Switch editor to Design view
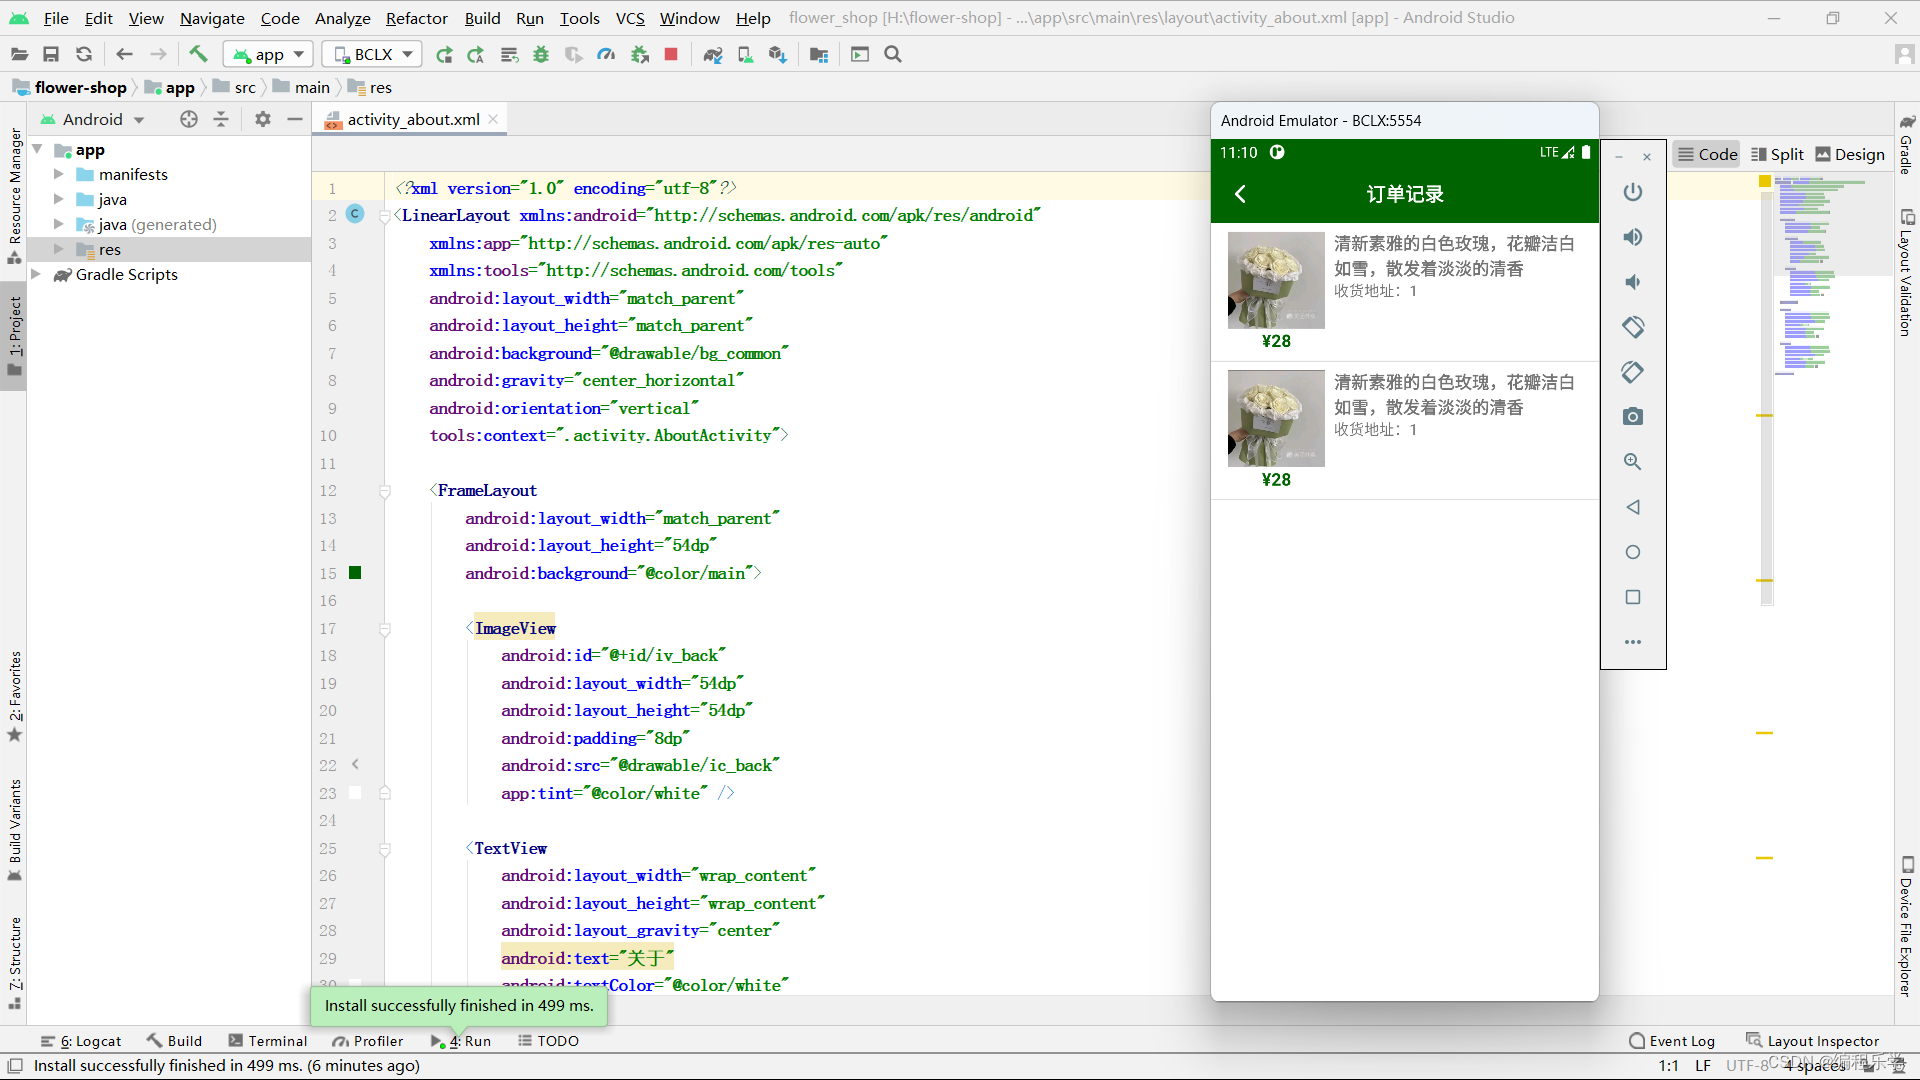 pos(1850,154)
